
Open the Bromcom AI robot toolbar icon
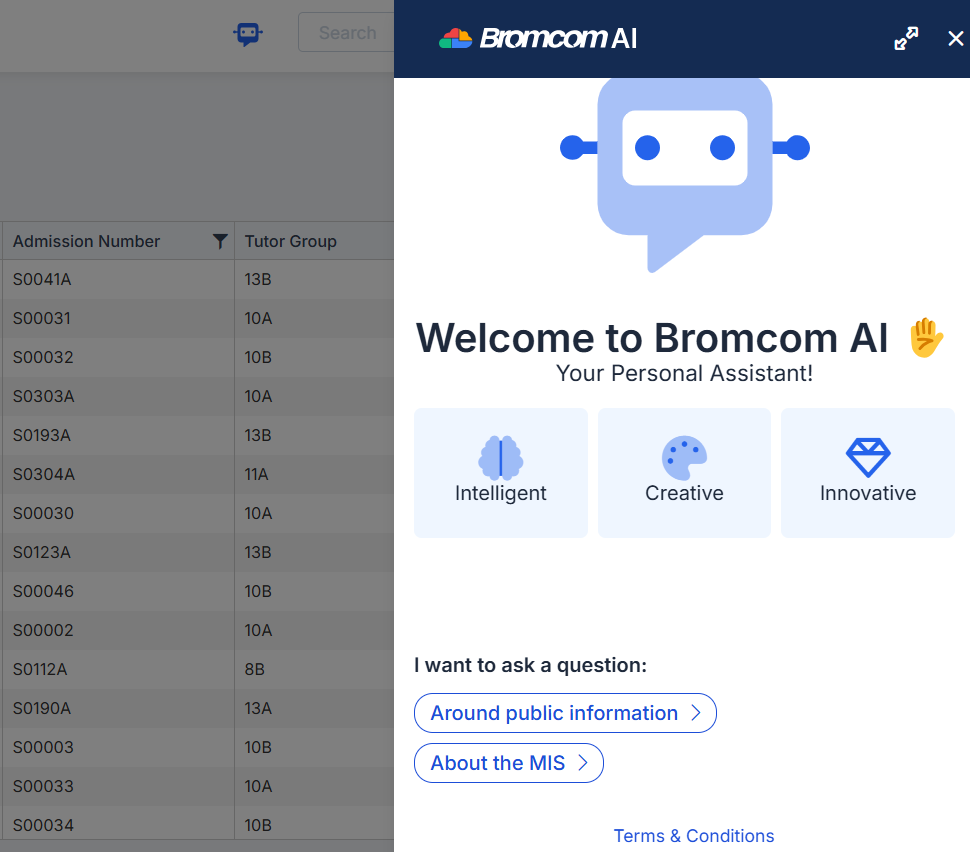247,32
